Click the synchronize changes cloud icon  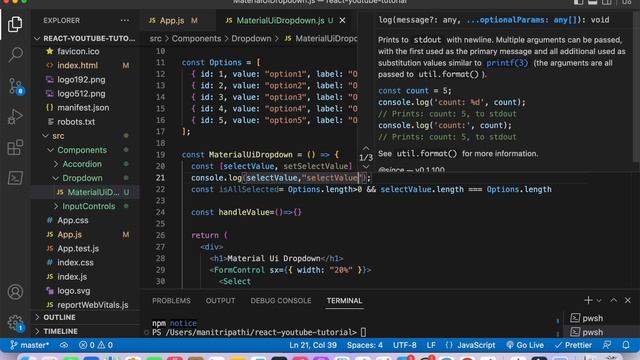click(64, 345)
